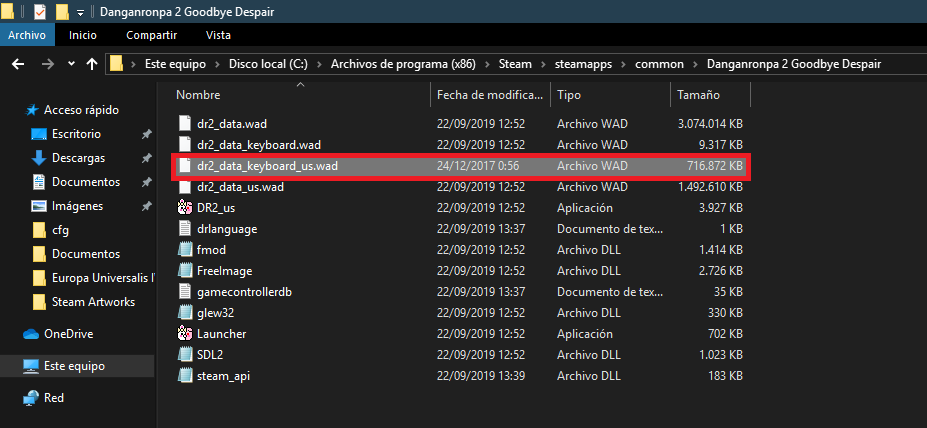Expand the quick access toolbar customize dropdown

tap(80, 12)
